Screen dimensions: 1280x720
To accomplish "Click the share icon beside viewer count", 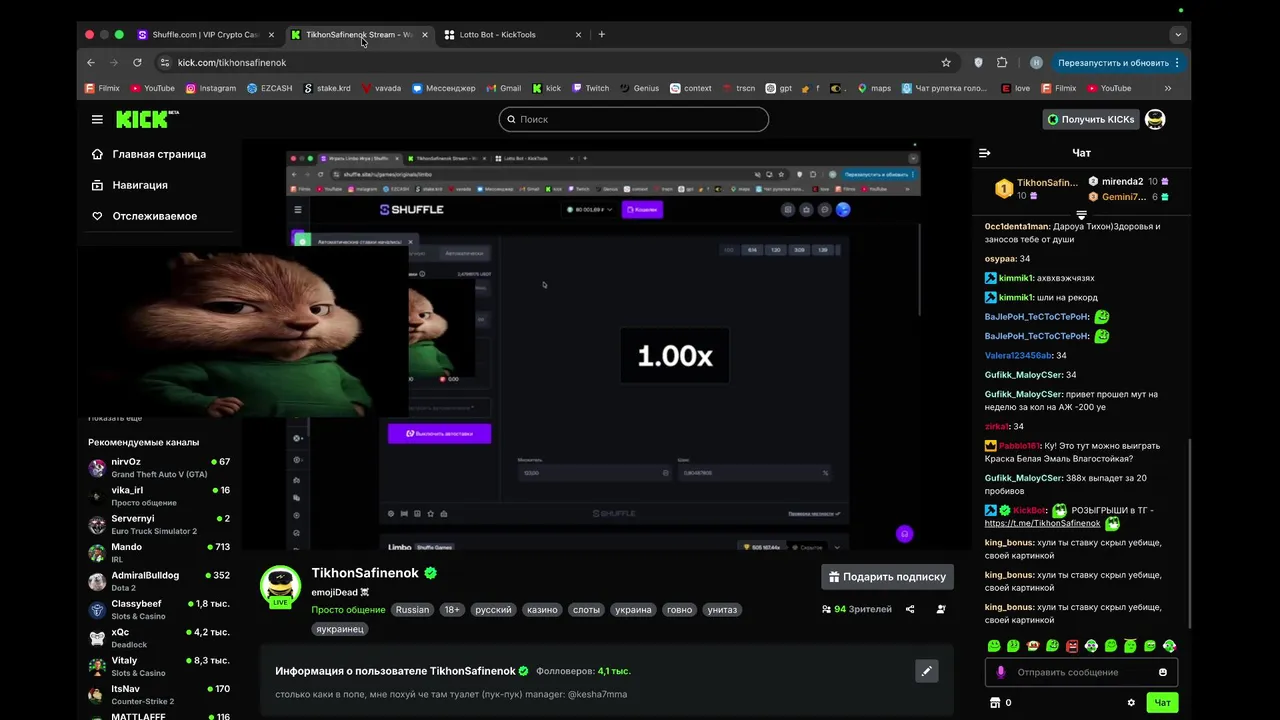I will 910,609.
